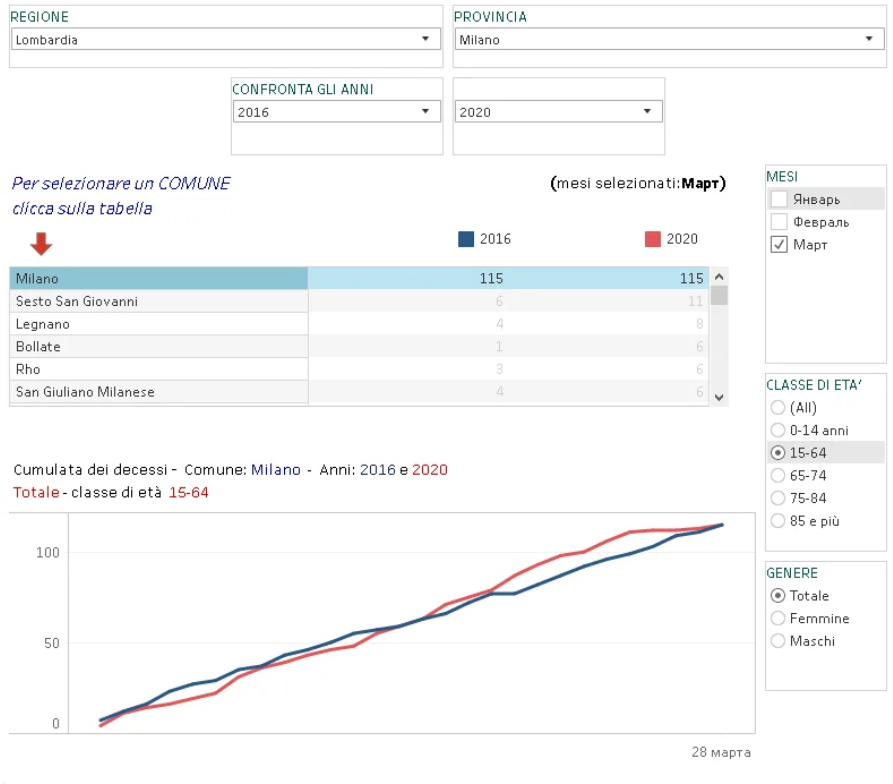Check the Февраль month checkbox

click(780, 222)
